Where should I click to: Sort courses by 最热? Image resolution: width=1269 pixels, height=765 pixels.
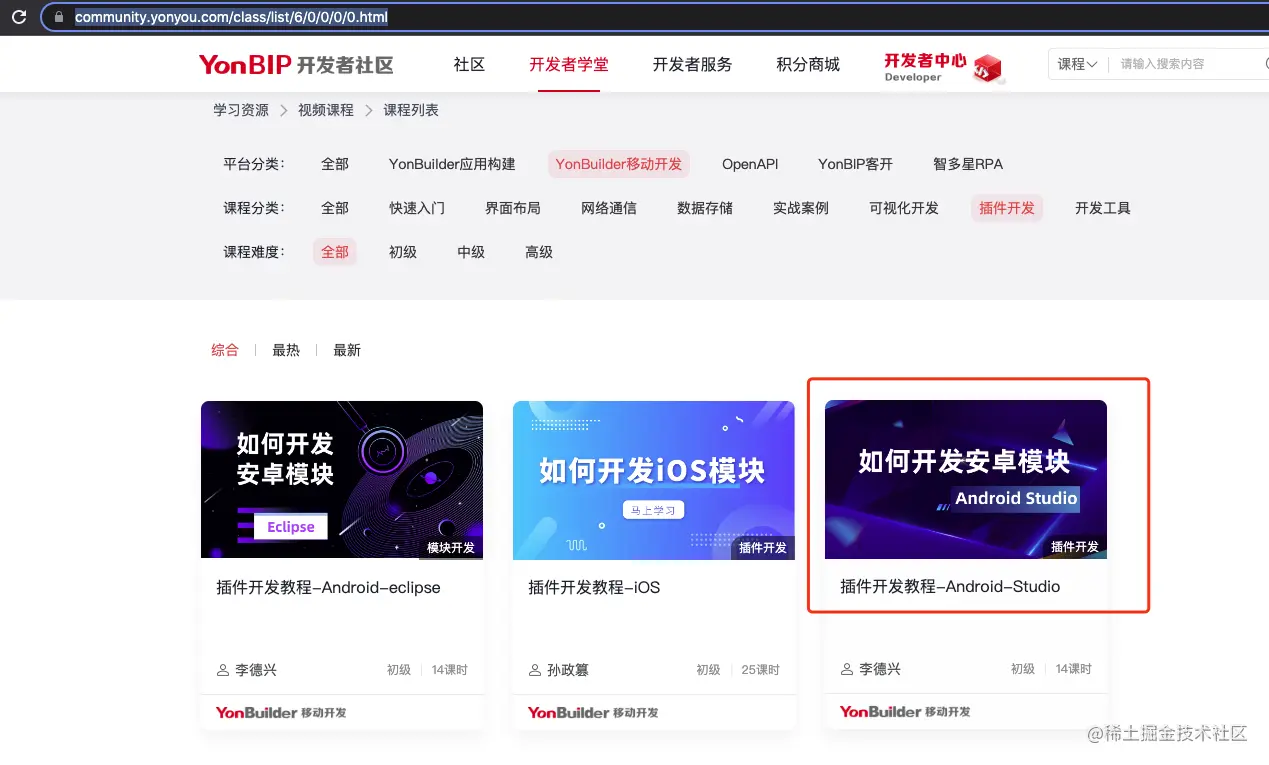click(286, 350)
